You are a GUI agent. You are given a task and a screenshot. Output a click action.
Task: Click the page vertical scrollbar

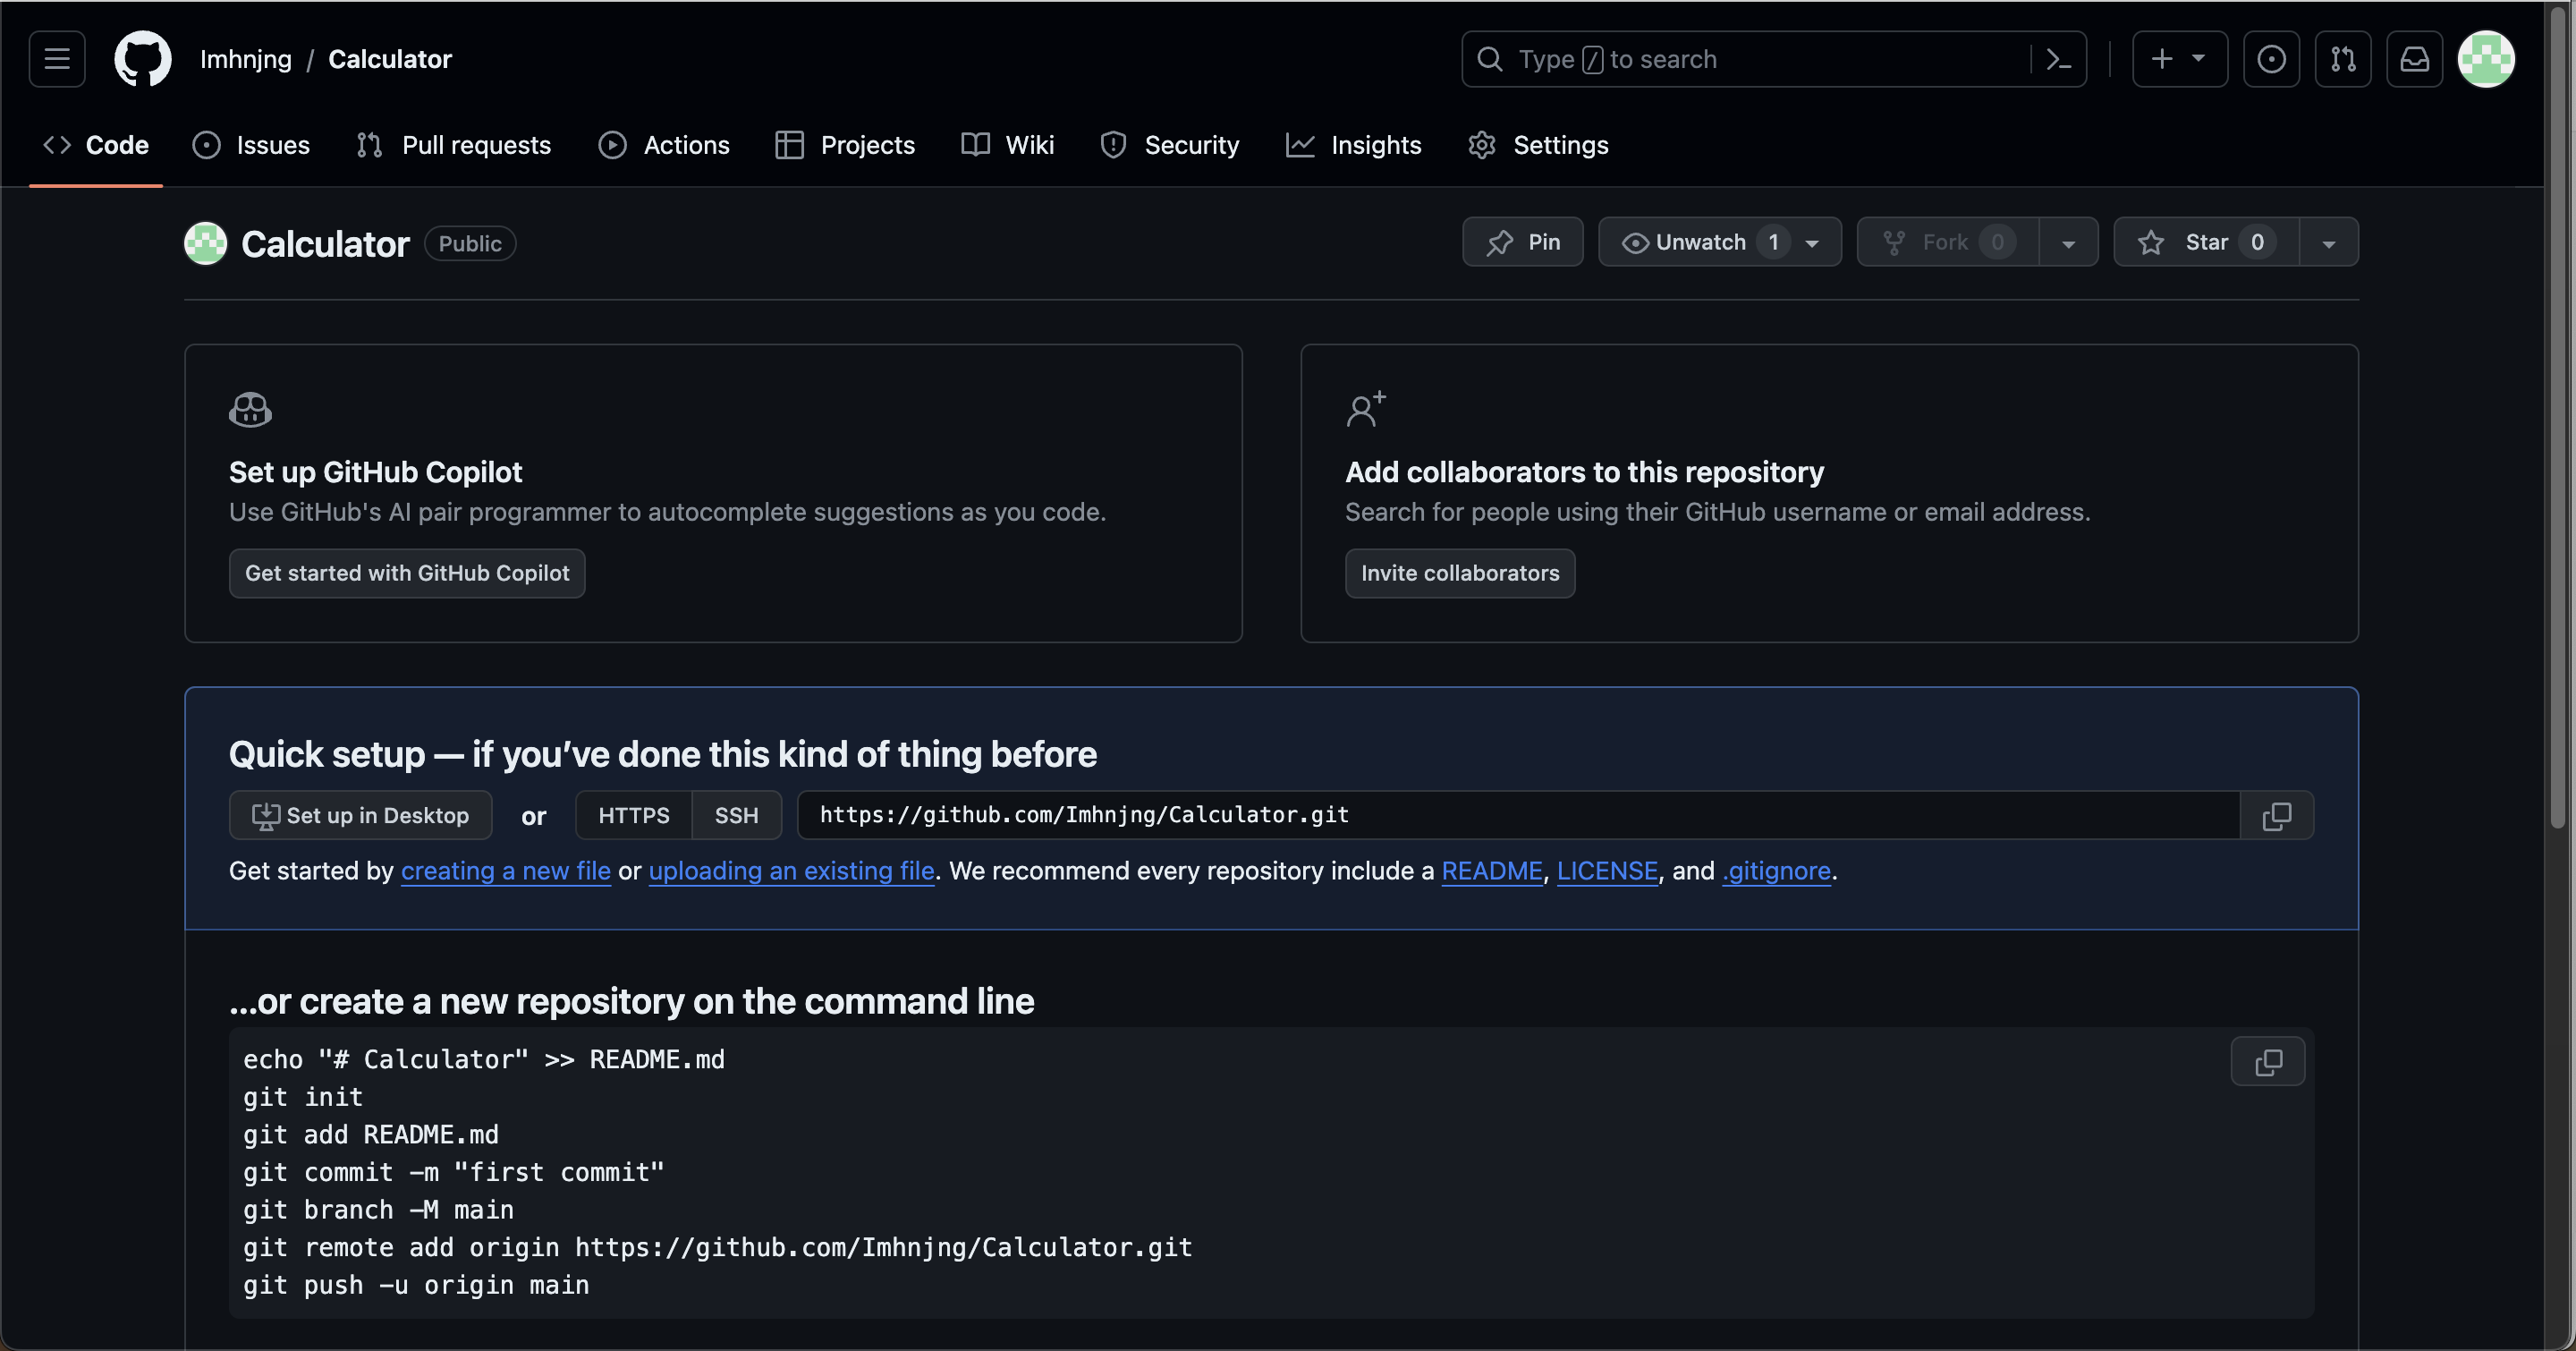pos(2559,420)
